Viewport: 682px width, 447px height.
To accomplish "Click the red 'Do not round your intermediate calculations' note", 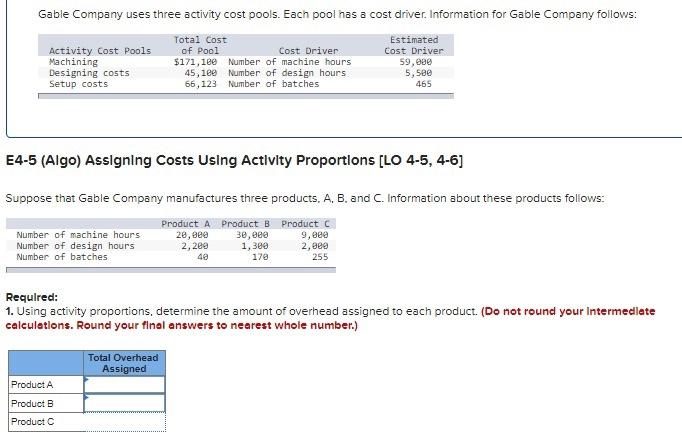I will coord(331,318).
